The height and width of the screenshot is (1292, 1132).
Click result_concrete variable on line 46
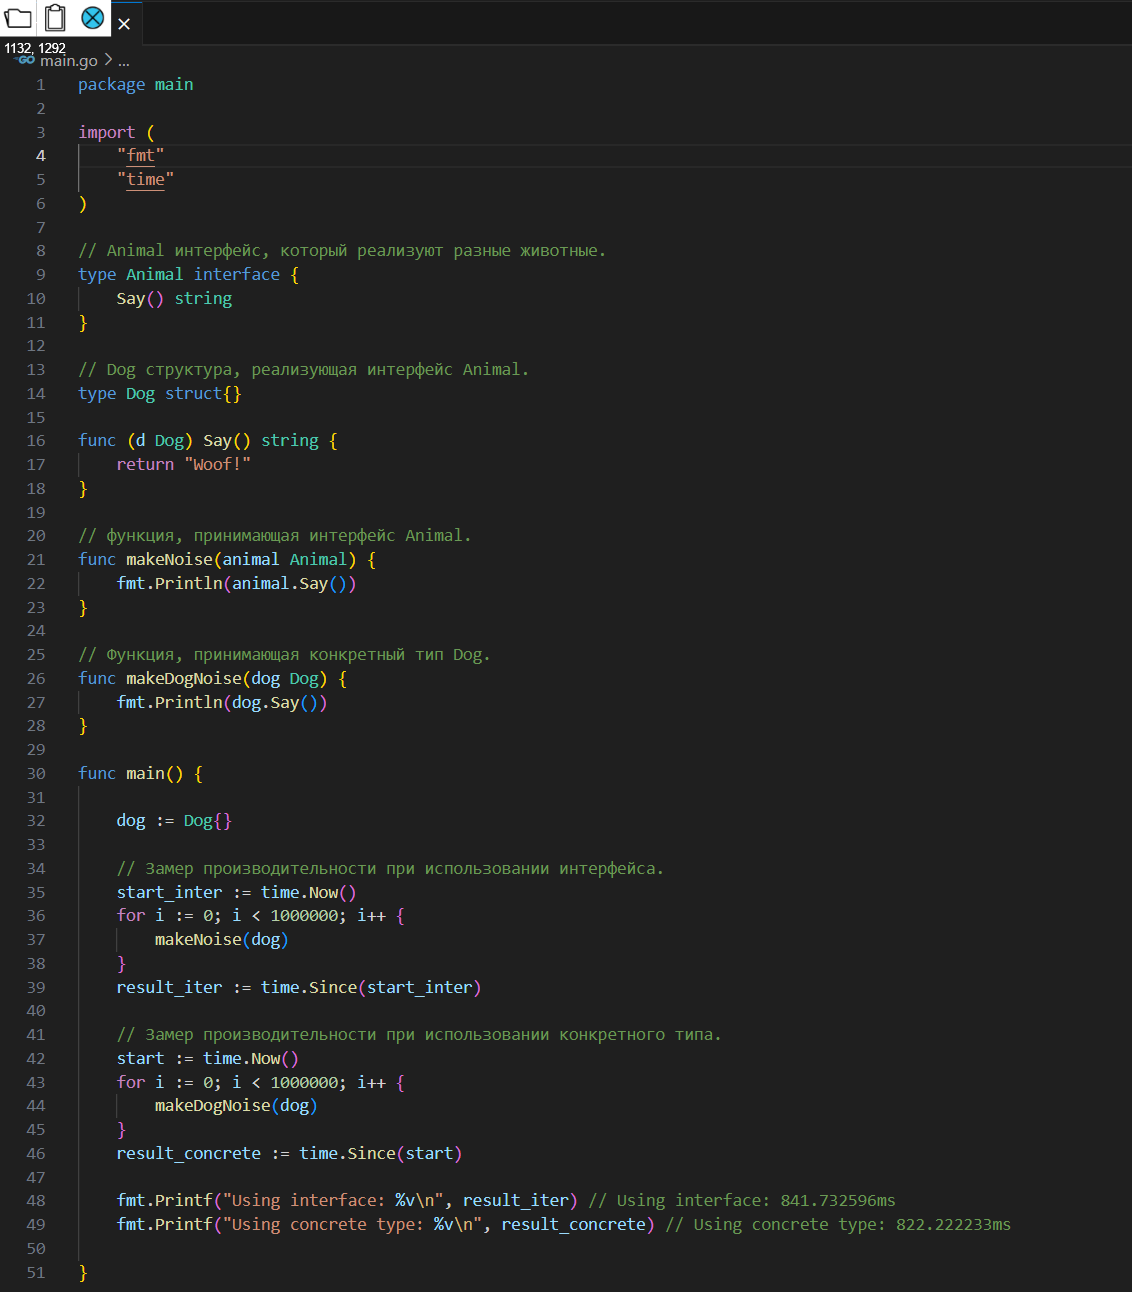pyautogui.click(x=188, y=1153)
